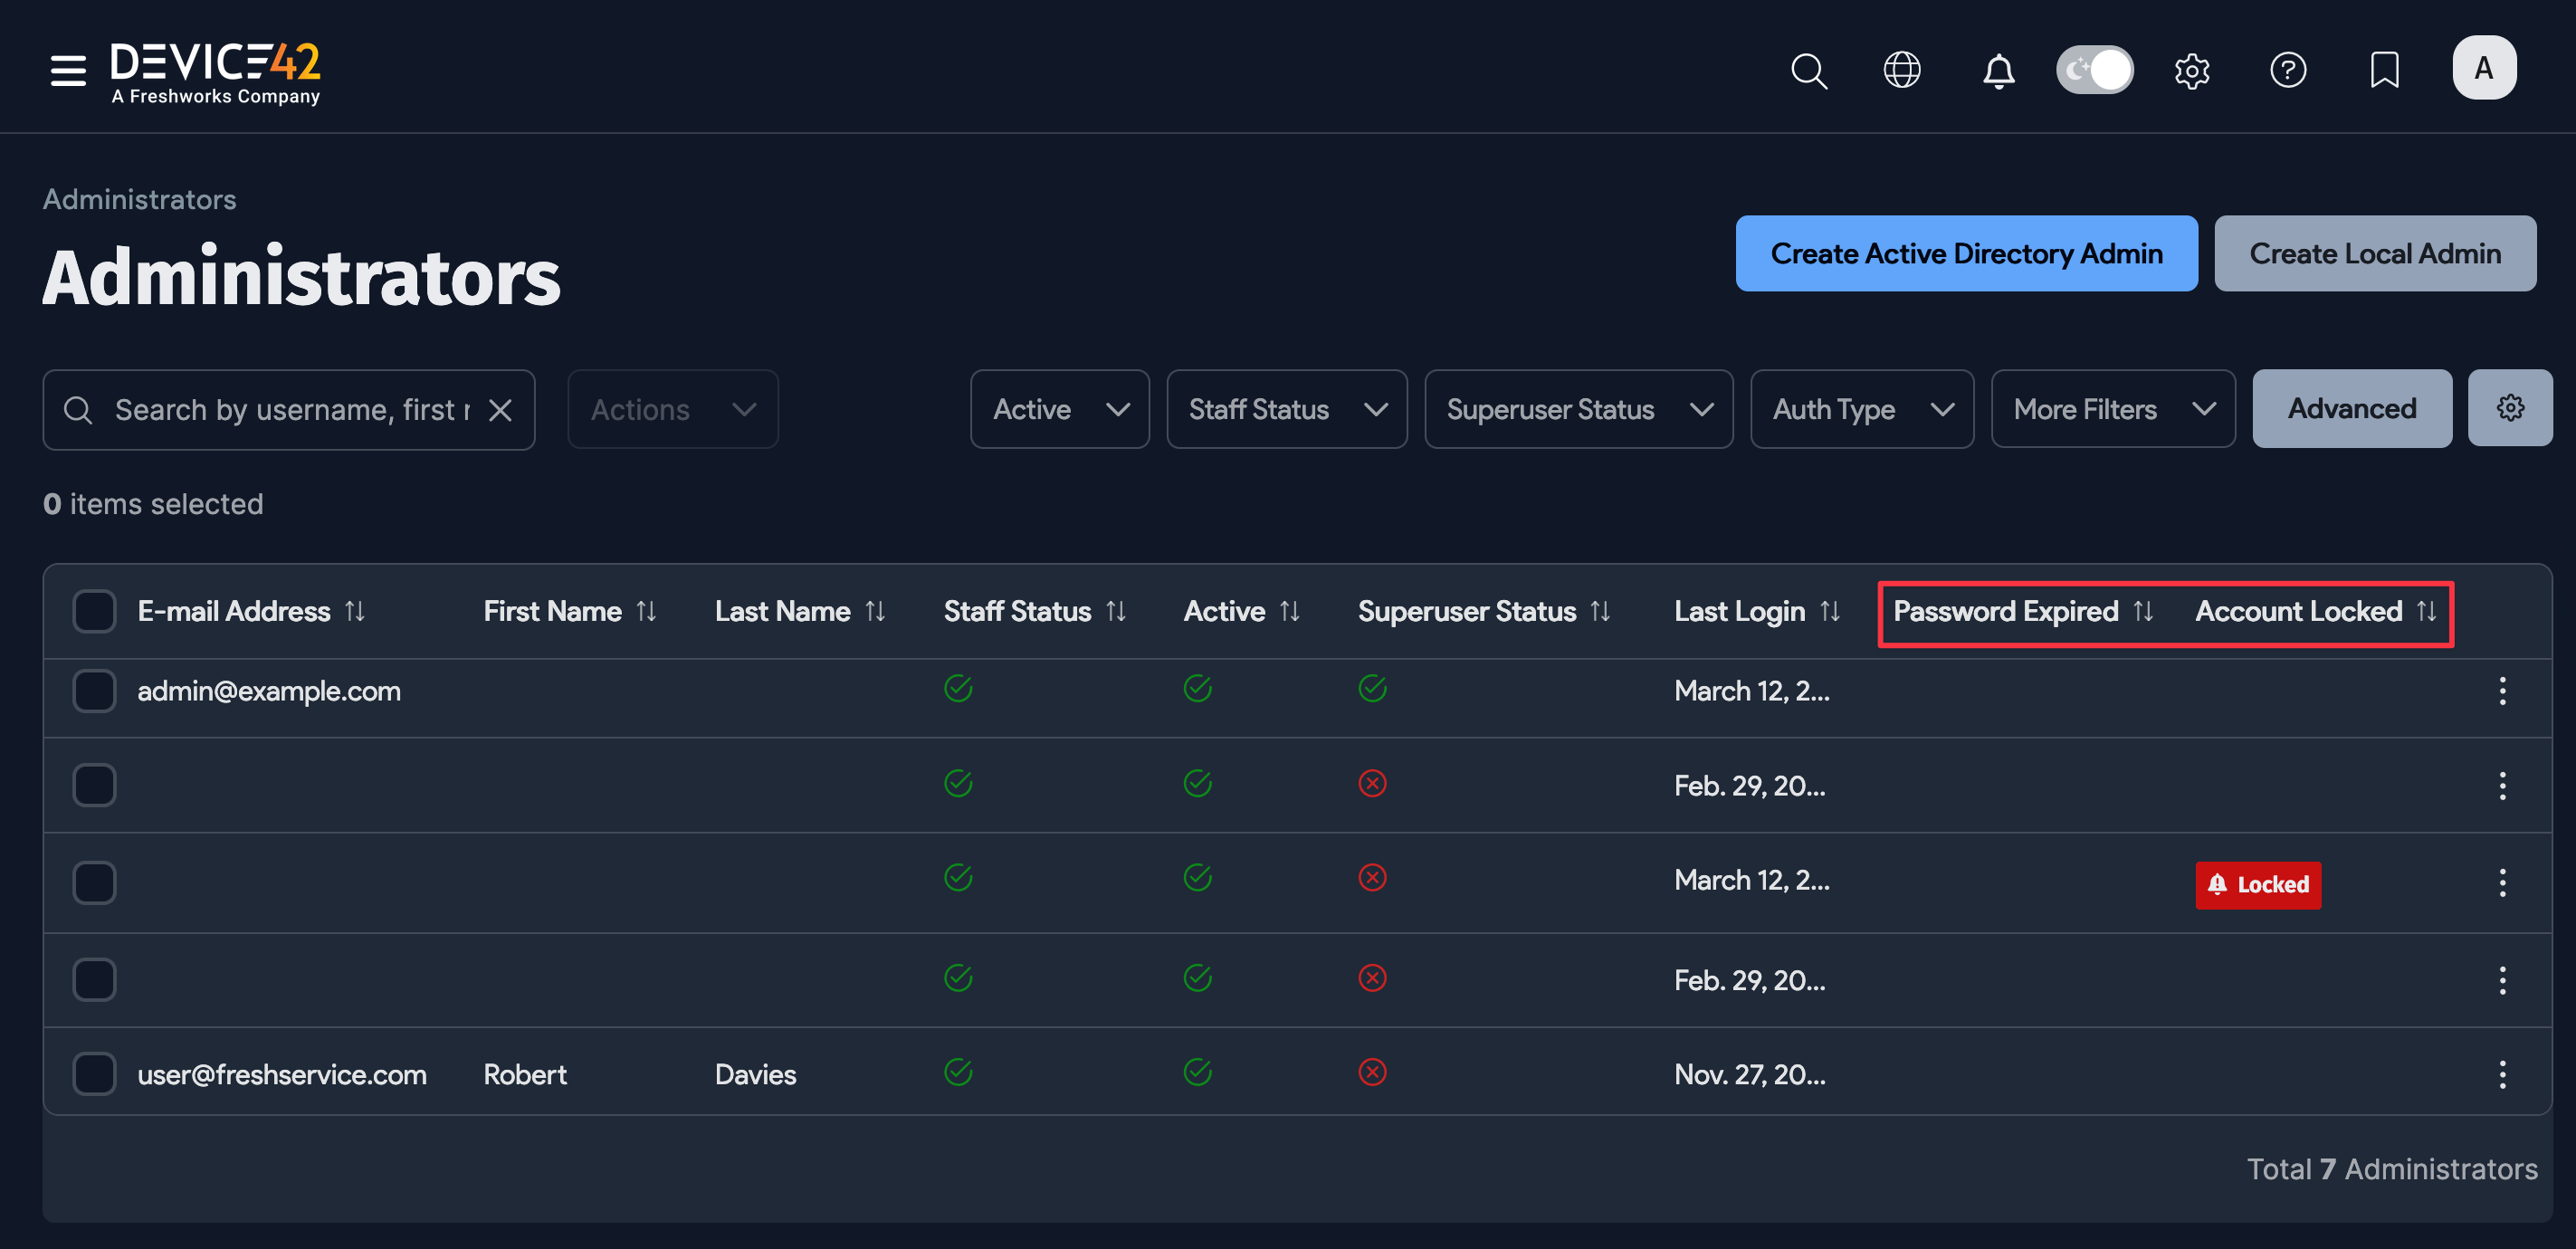2576x1249 pixels.
Task: Click the help question mark icon
Action: pyautogui.click(x=2288, y=70)
